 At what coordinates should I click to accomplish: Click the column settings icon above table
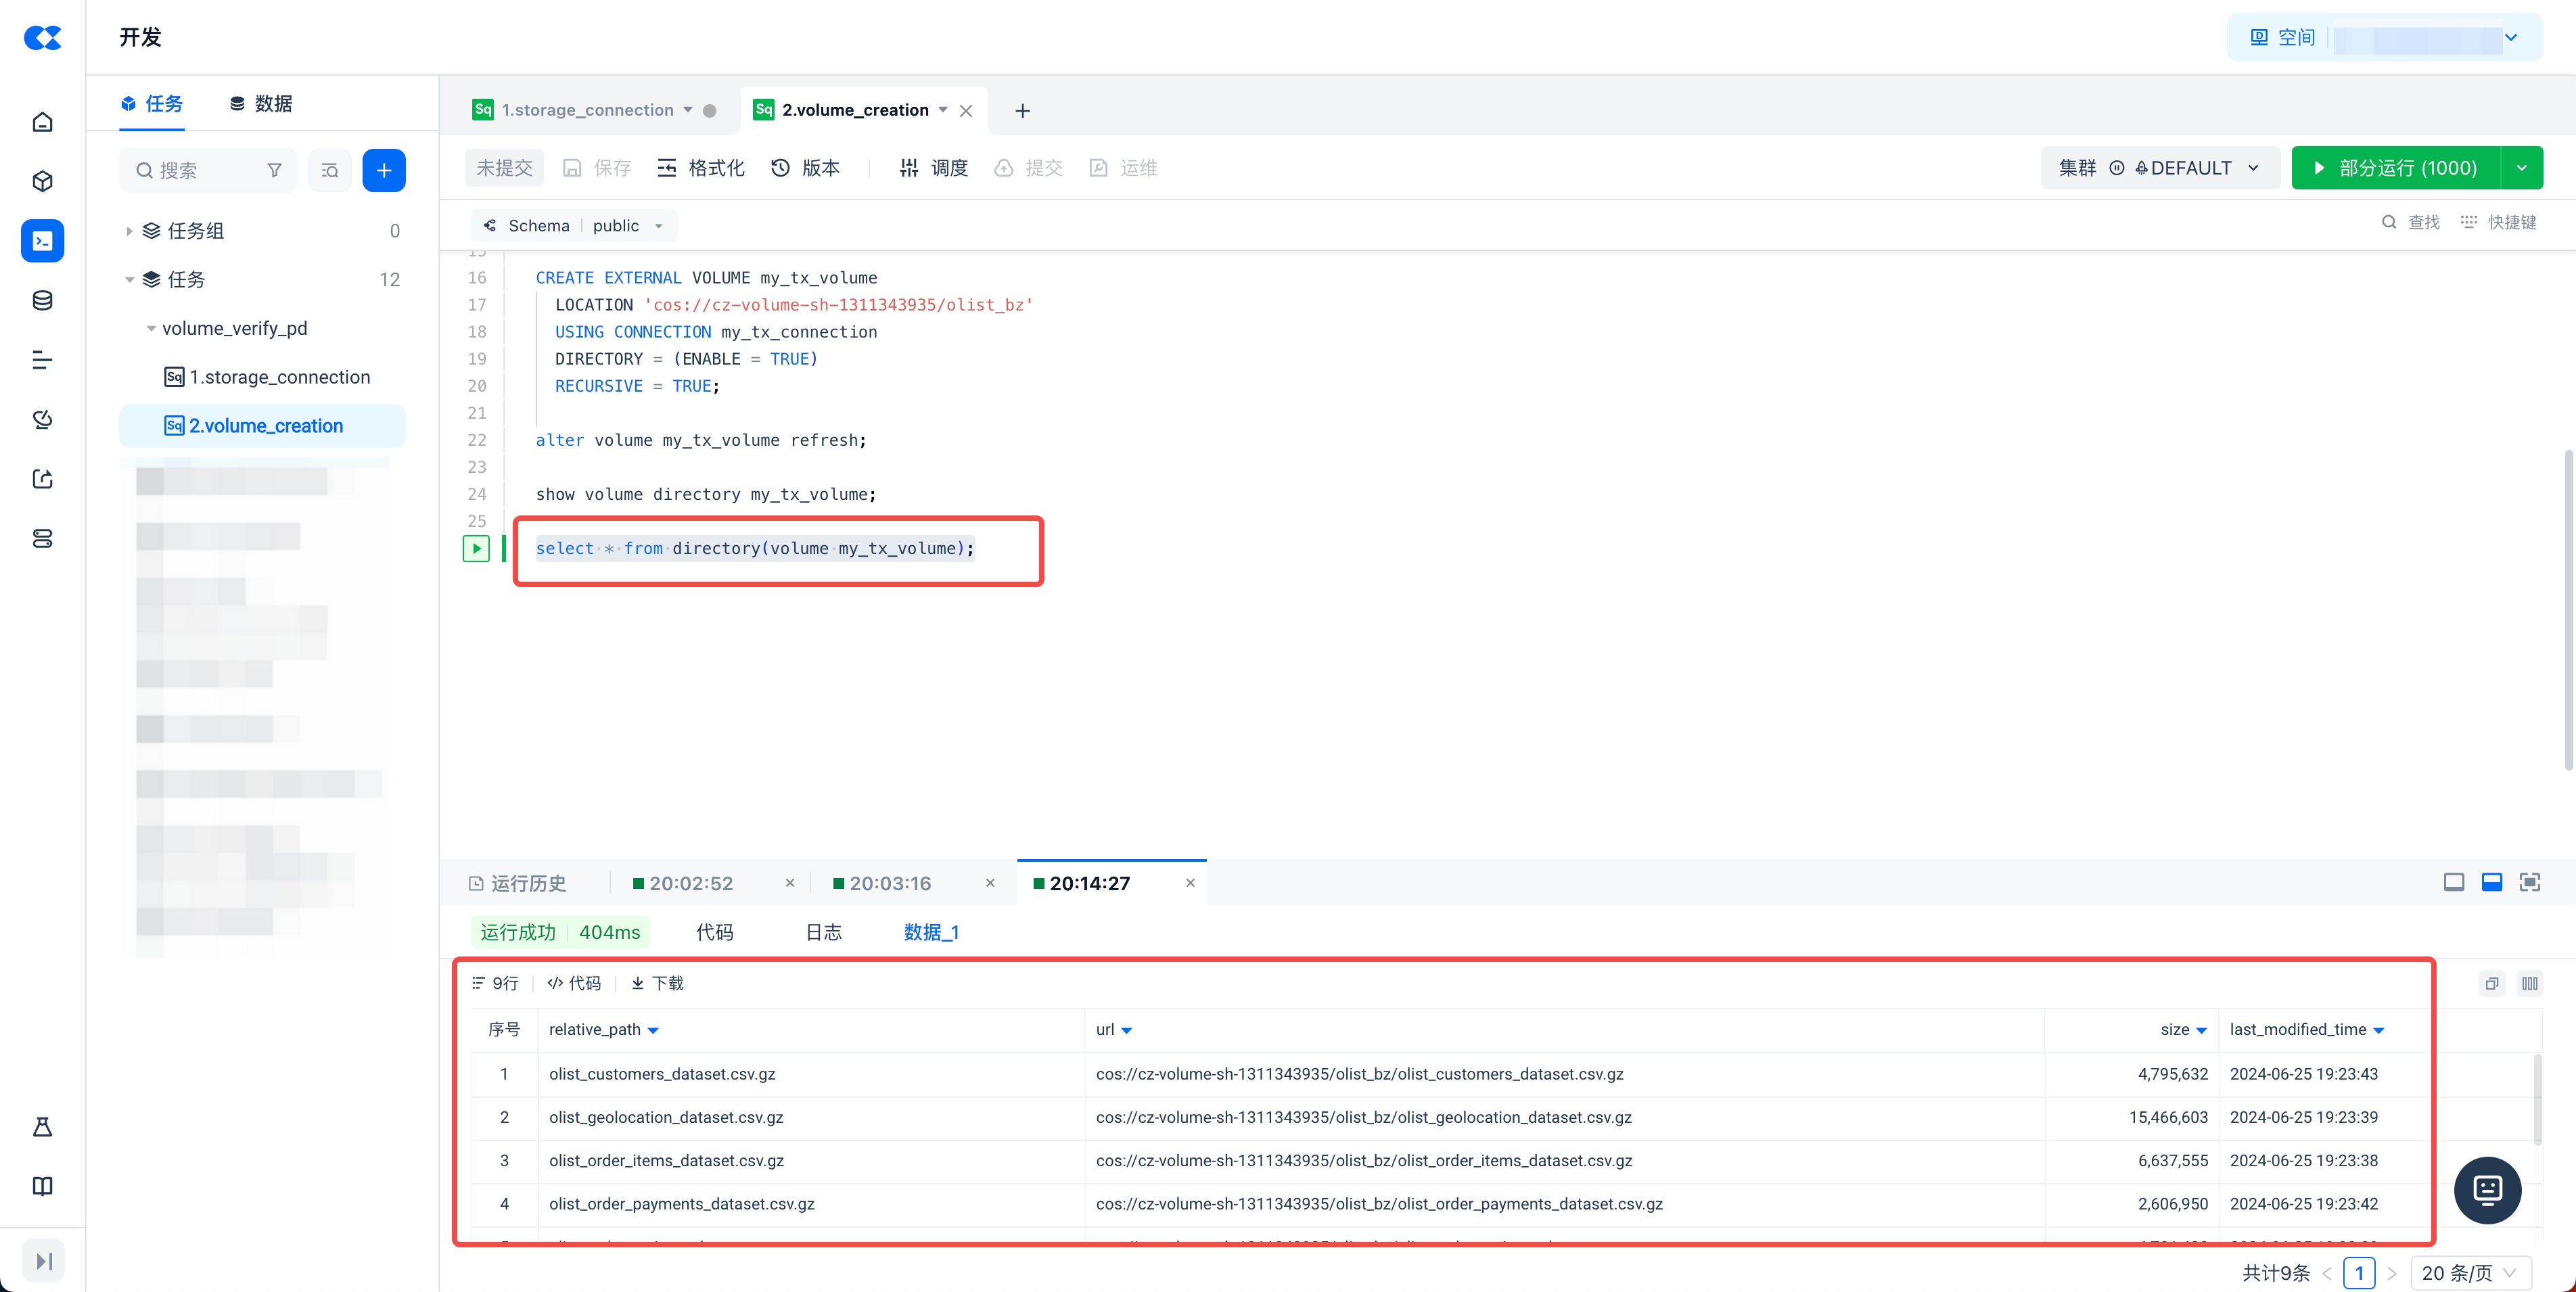2529,983
